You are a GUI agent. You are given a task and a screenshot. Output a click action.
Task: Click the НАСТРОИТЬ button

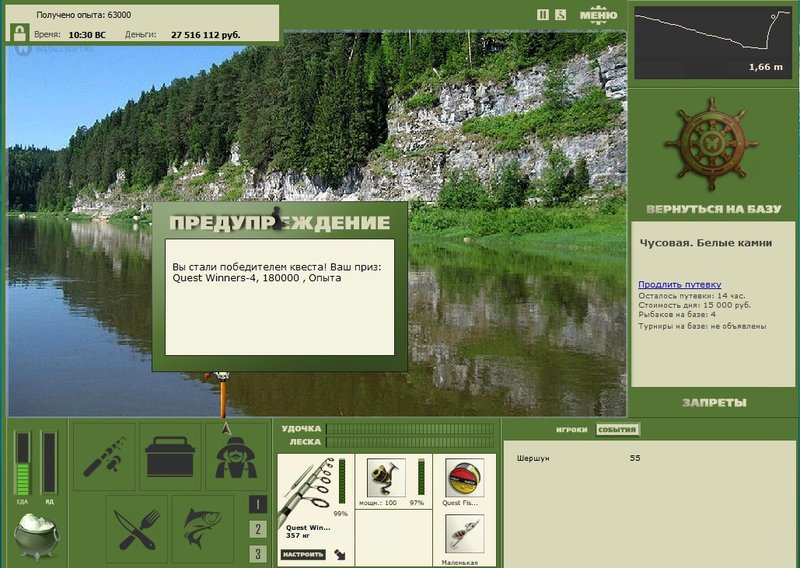[x=303, y=554]
